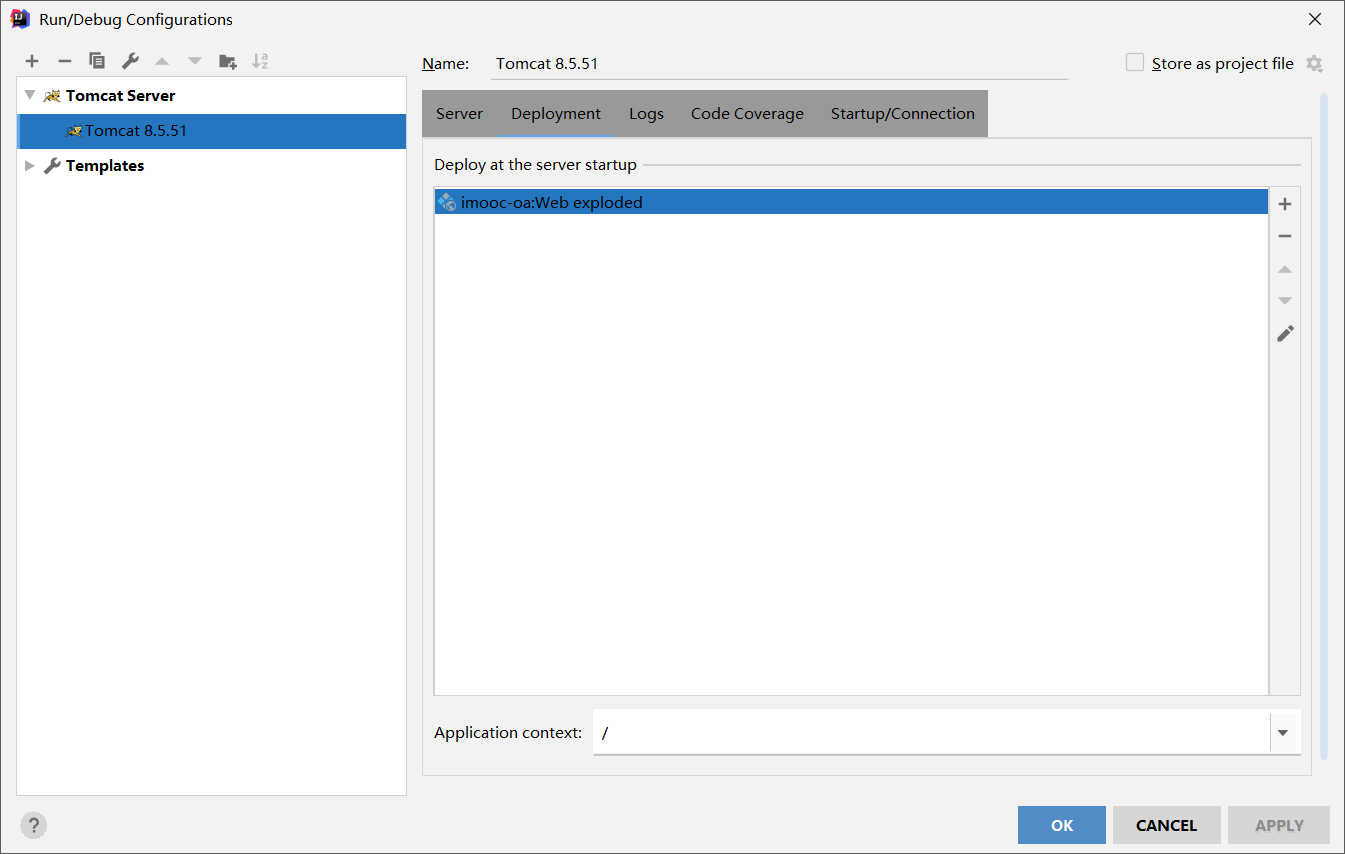Select the Tomcat 8.5.51 configuration

pos(212,131)
